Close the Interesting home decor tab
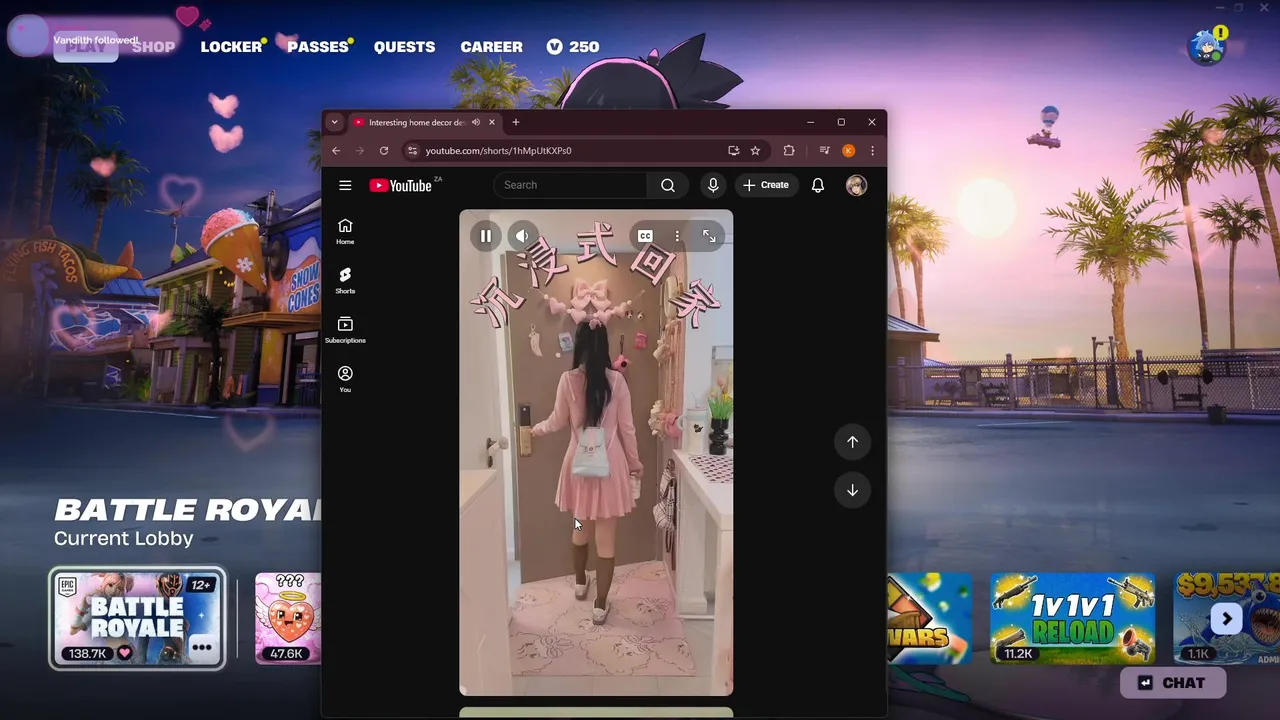The height and width of the screenshot is (720, 1280). 491,122
